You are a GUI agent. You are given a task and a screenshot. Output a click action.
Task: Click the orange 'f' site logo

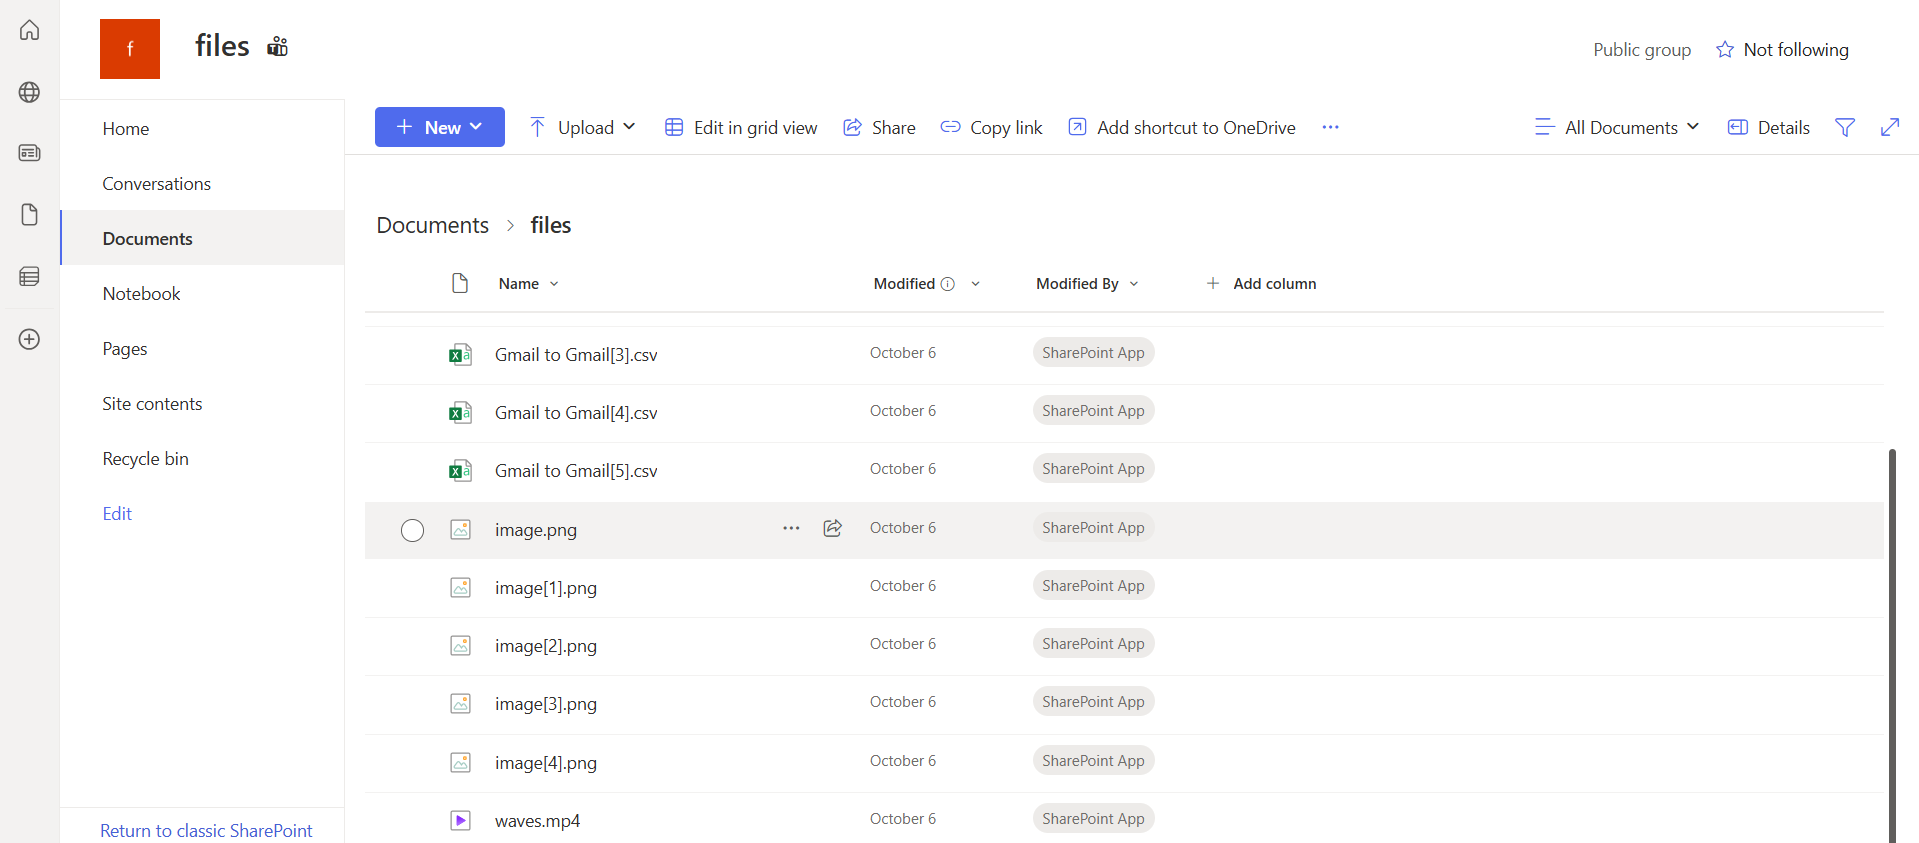tap(130, 49)
